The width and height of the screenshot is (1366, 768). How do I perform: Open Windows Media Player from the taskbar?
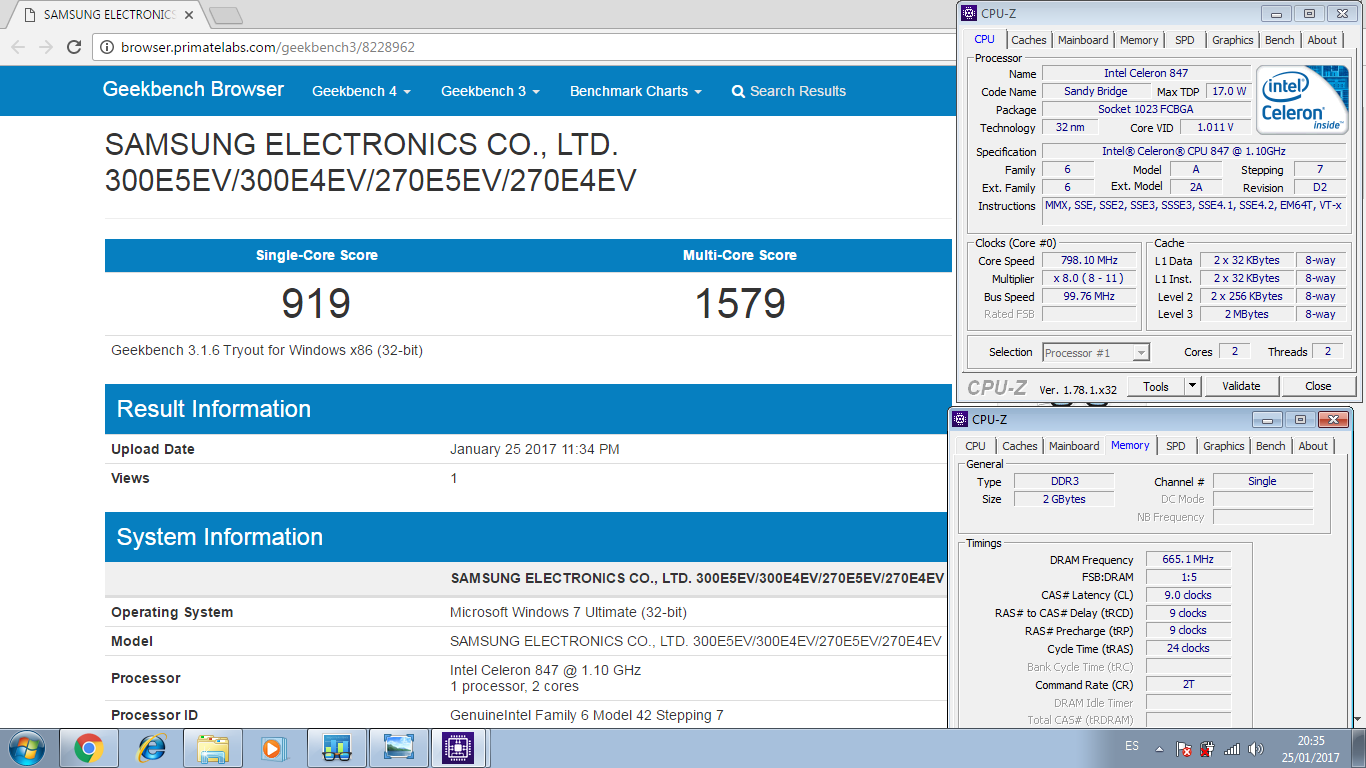click(272, 748)
